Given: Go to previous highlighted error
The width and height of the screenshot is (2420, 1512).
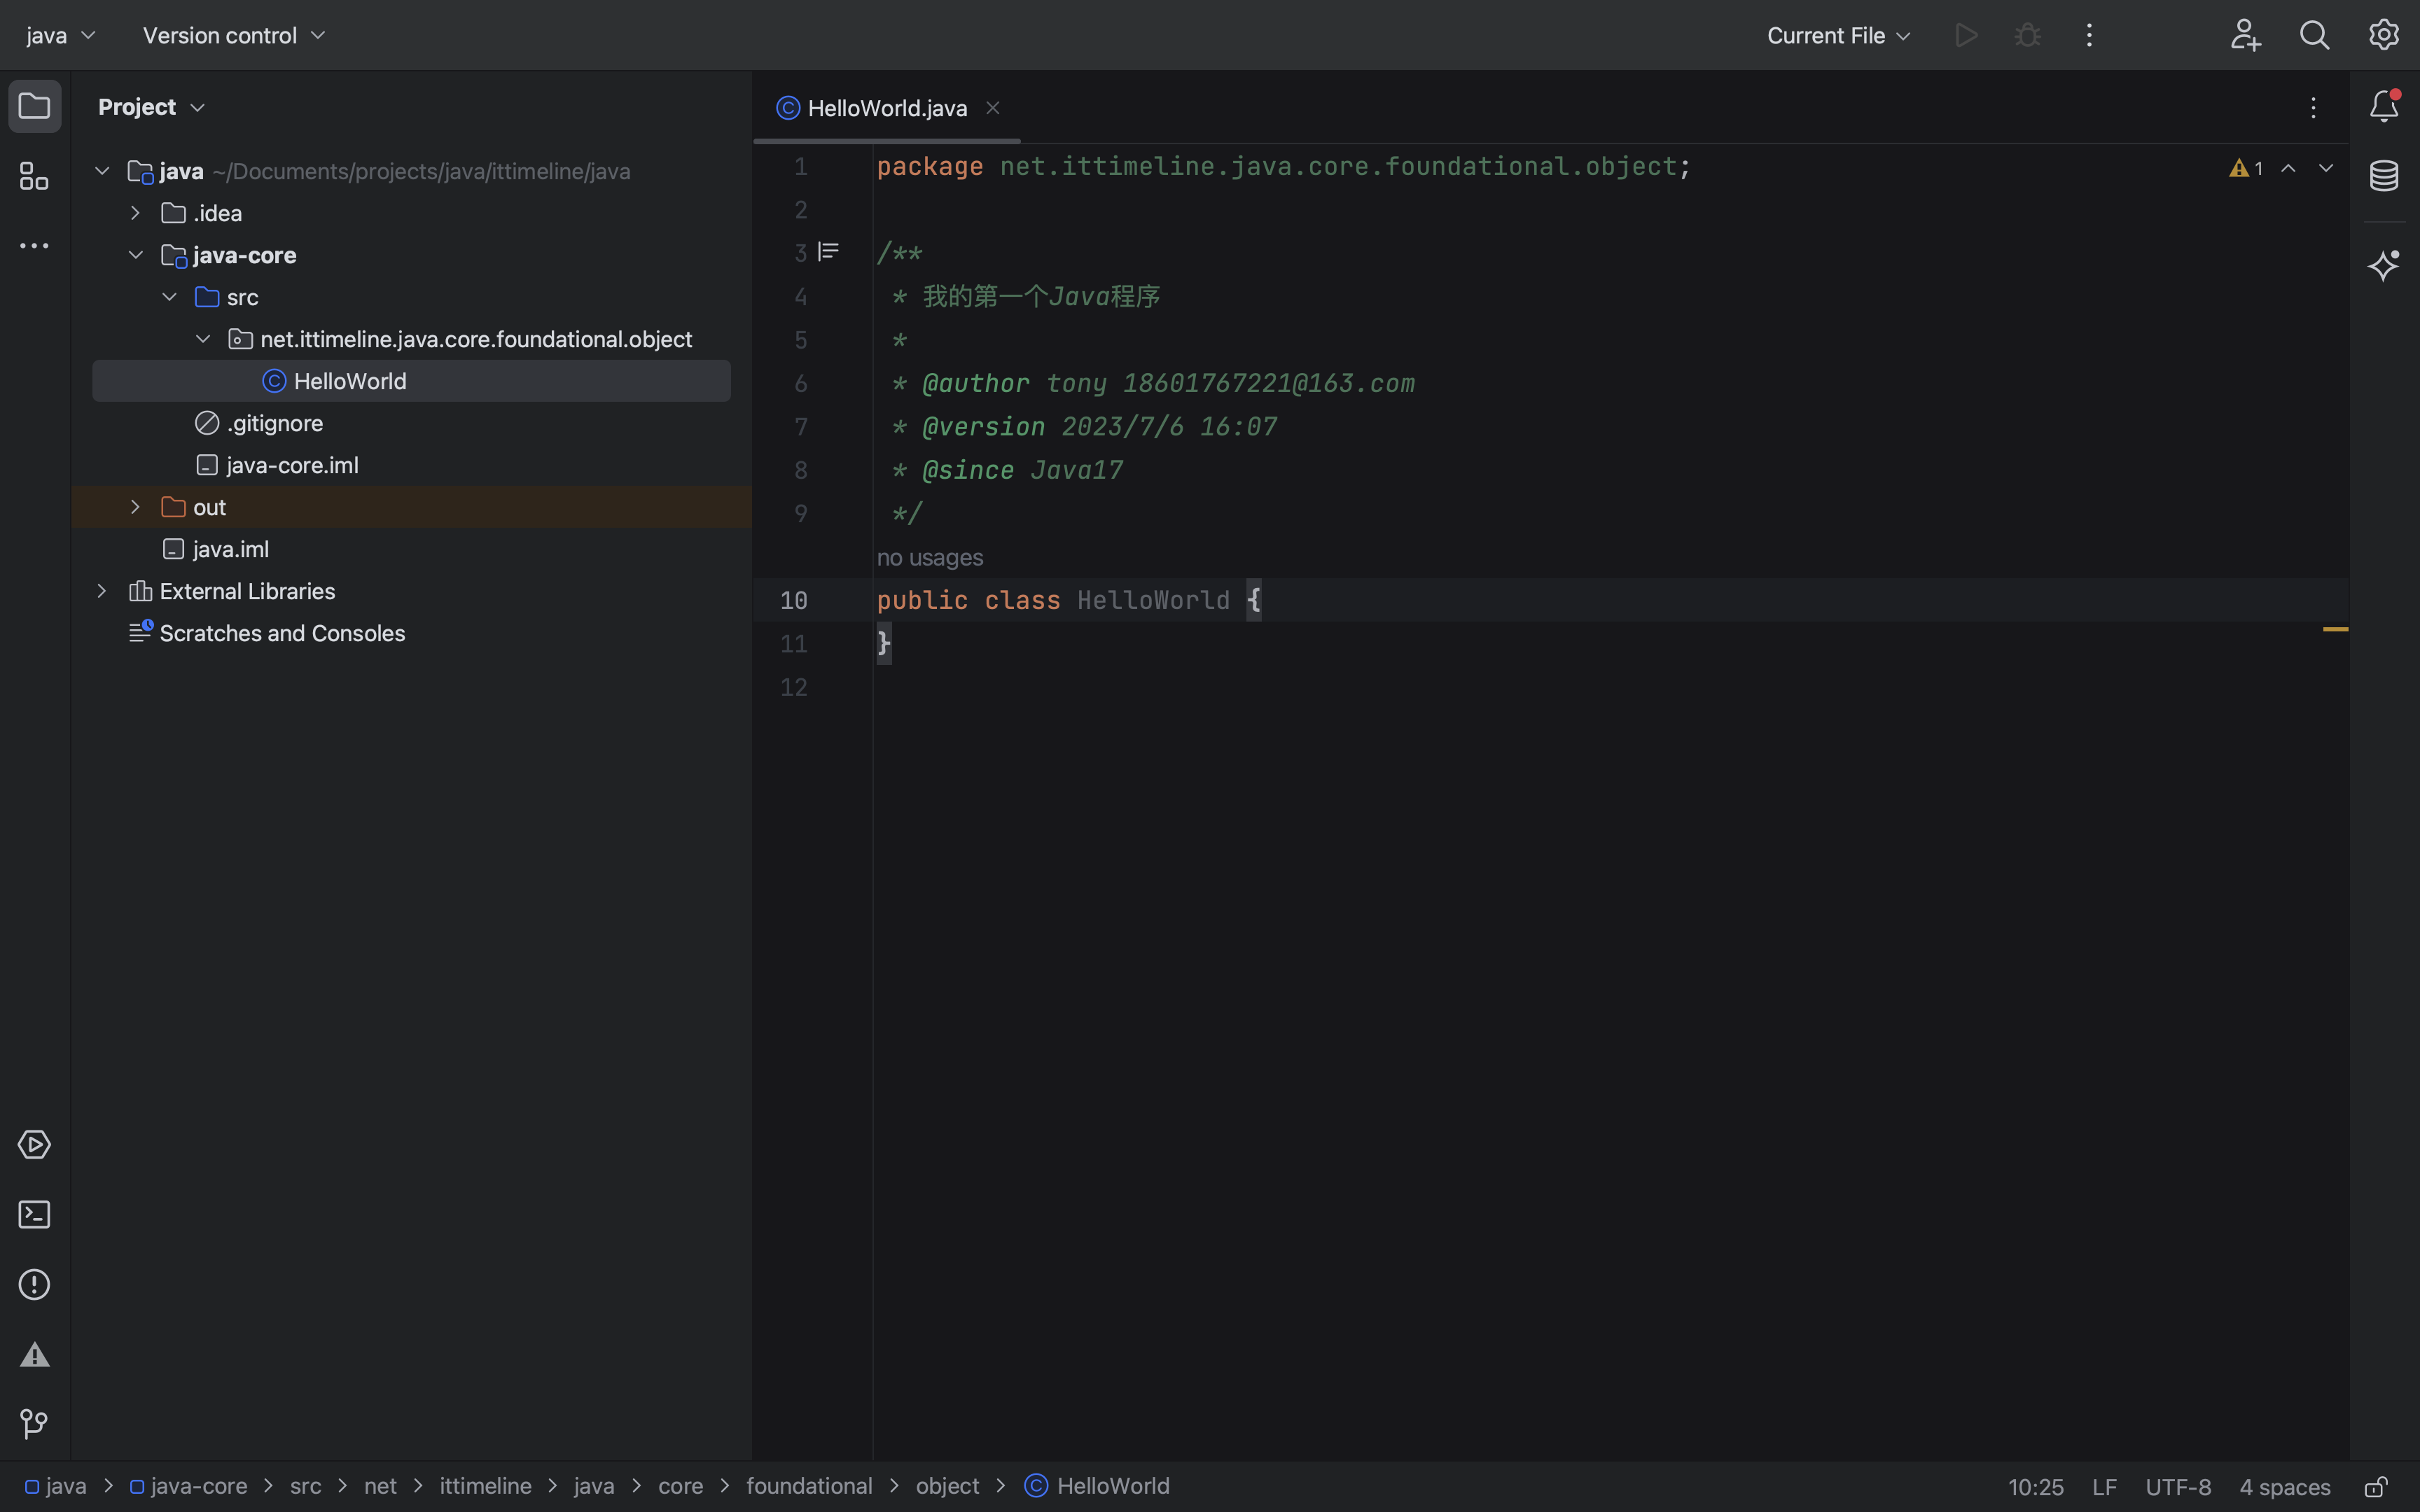Looking at the screenshot, I should click(x=2288, y=169).
